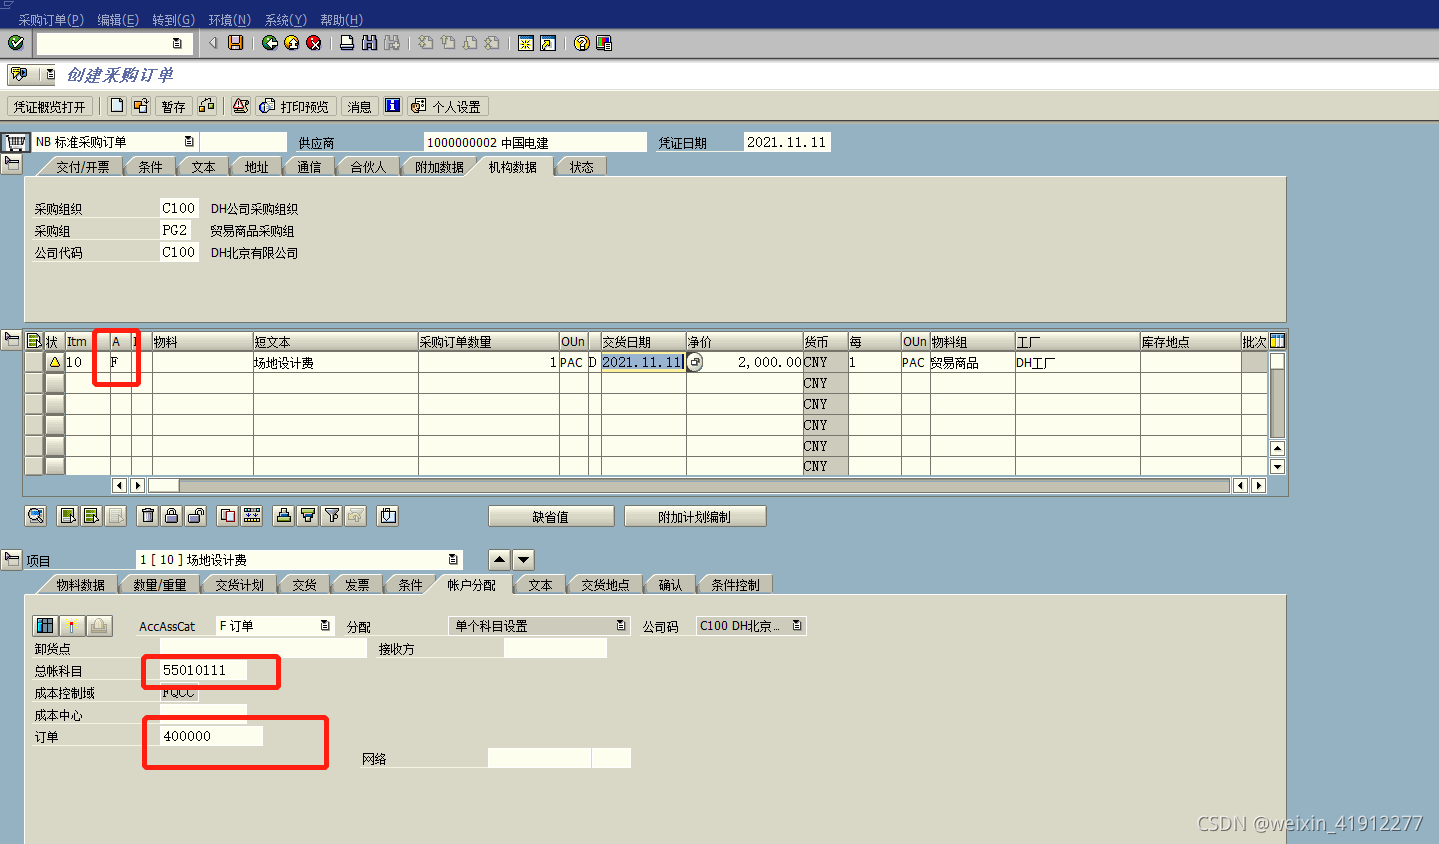1439x844 pixels.
Task: Click the create new document page icon
Action: [117, 106]
